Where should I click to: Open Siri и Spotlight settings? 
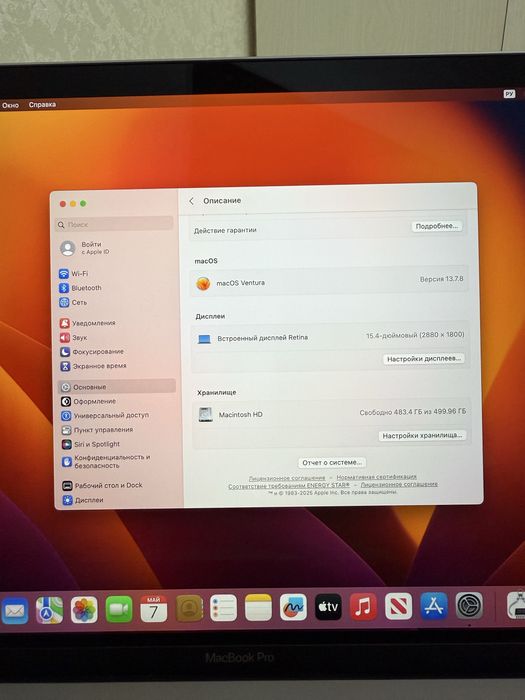click(x=91, y=444)
